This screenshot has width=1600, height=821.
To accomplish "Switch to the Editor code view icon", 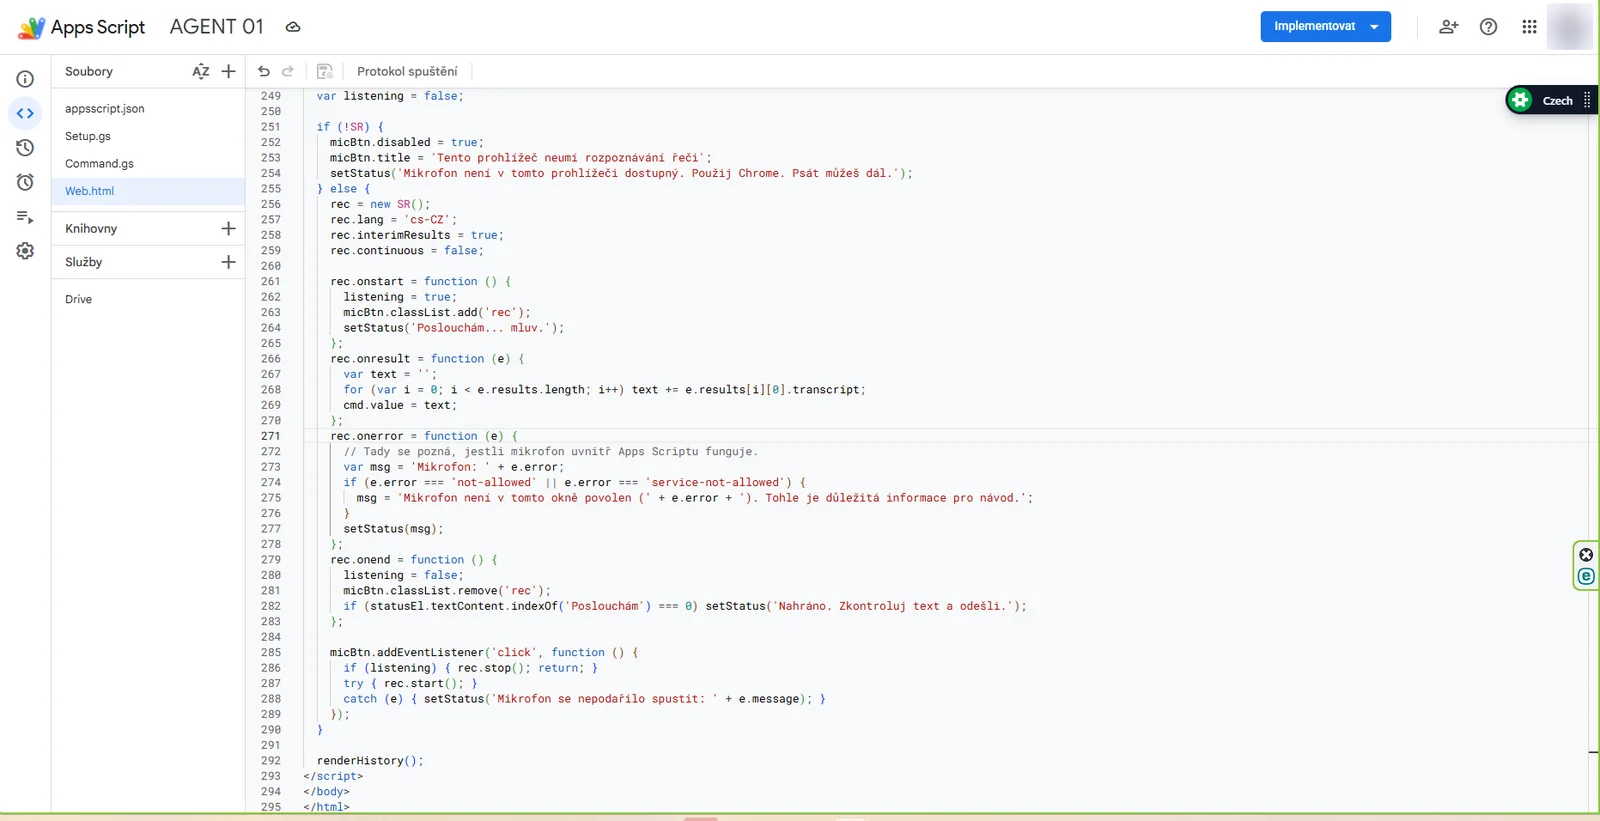I will [25, 113].
